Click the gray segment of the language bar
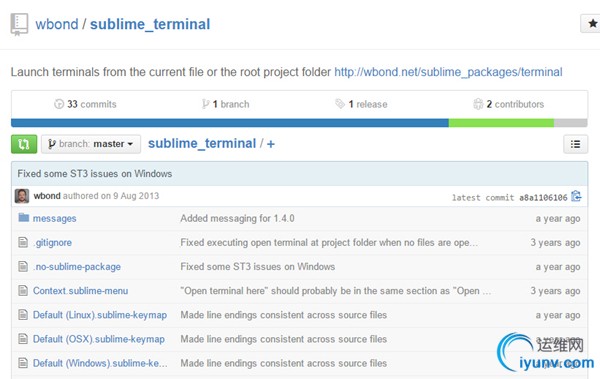This screenshot has height=379, width=600. point(571,123)
